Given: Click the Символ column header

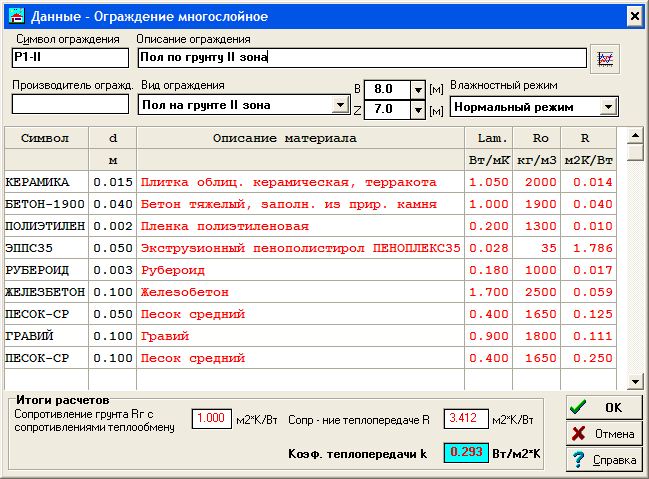Looking at the screenshot, I should (x=46, y=138).
